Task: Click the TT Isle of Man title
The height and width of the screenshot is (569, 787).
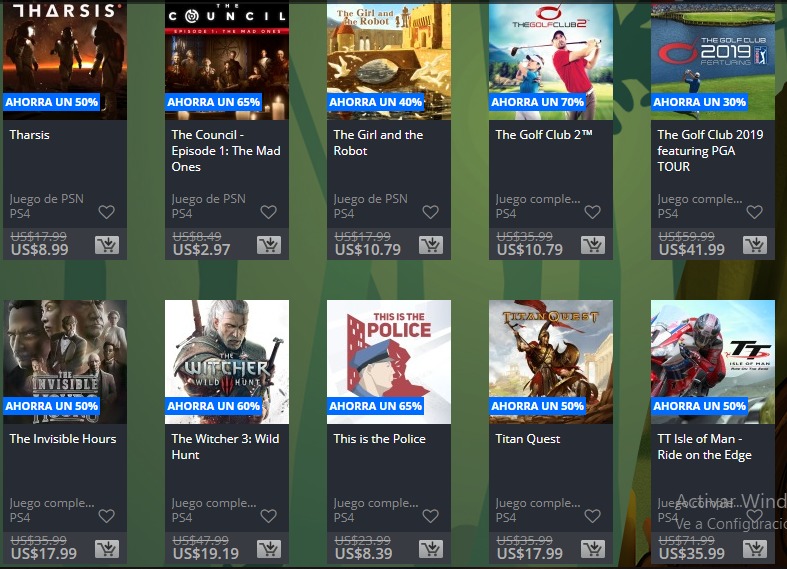Action: coord(704,446)
